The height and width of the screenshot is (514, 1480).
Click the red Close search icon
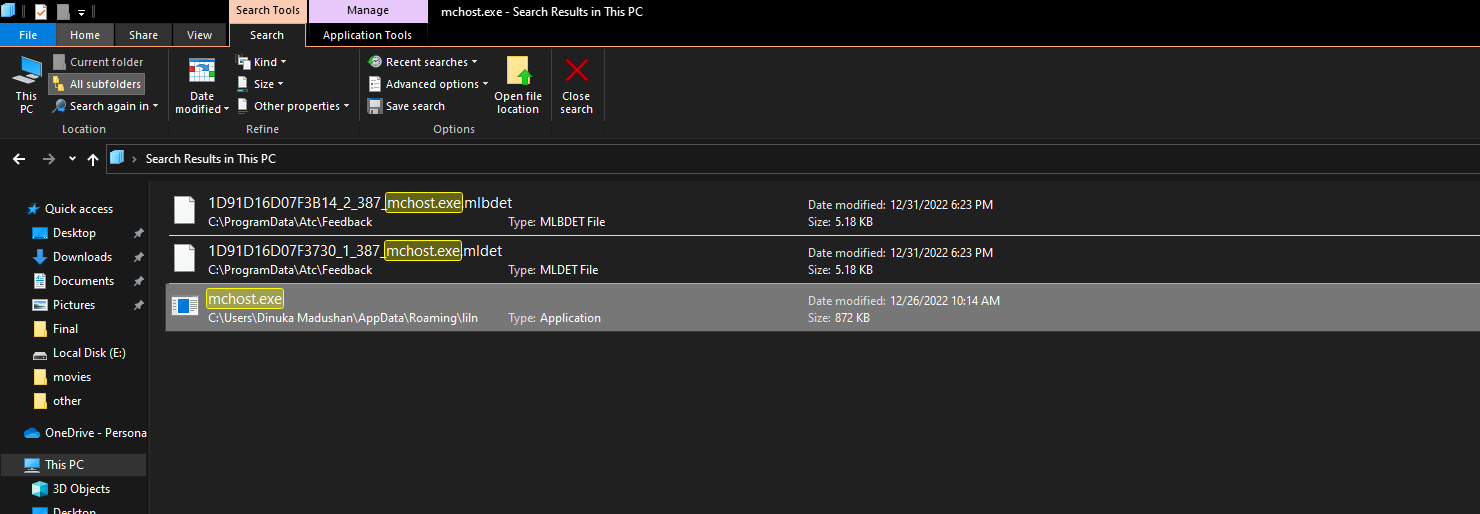pos(577,71)
